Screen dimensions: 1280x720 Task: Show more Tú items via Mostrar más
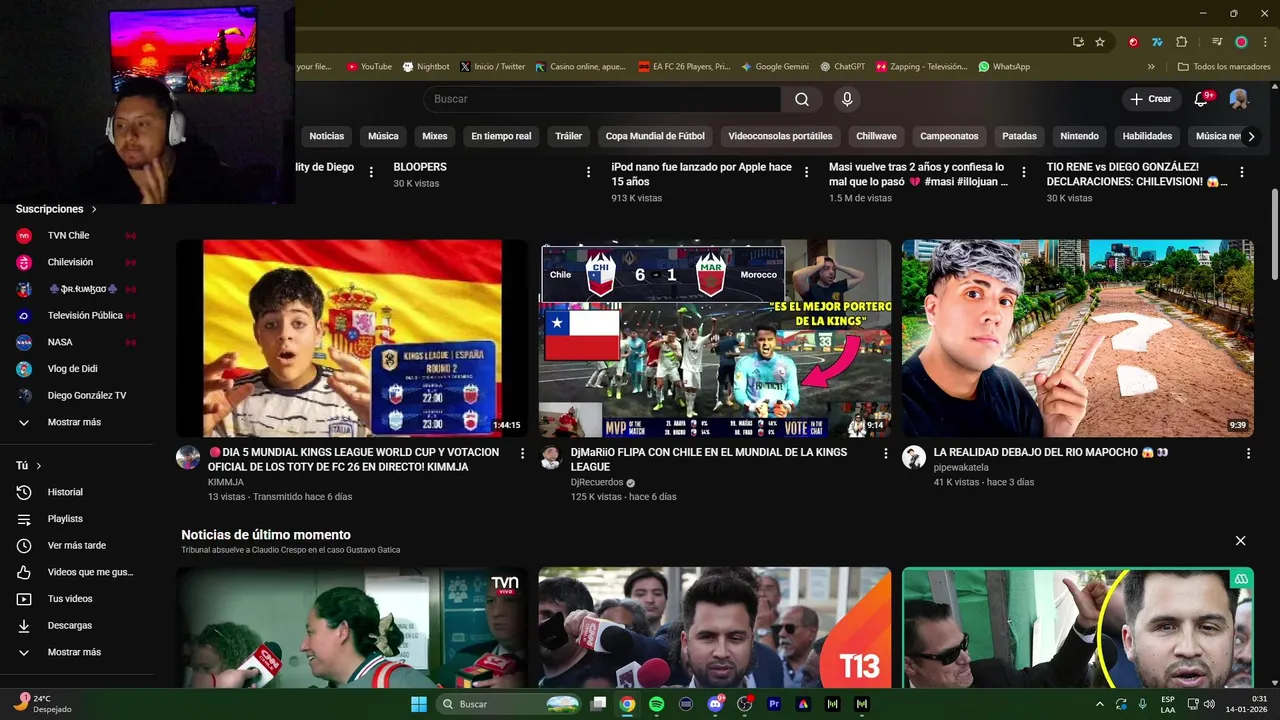point(76,652)
